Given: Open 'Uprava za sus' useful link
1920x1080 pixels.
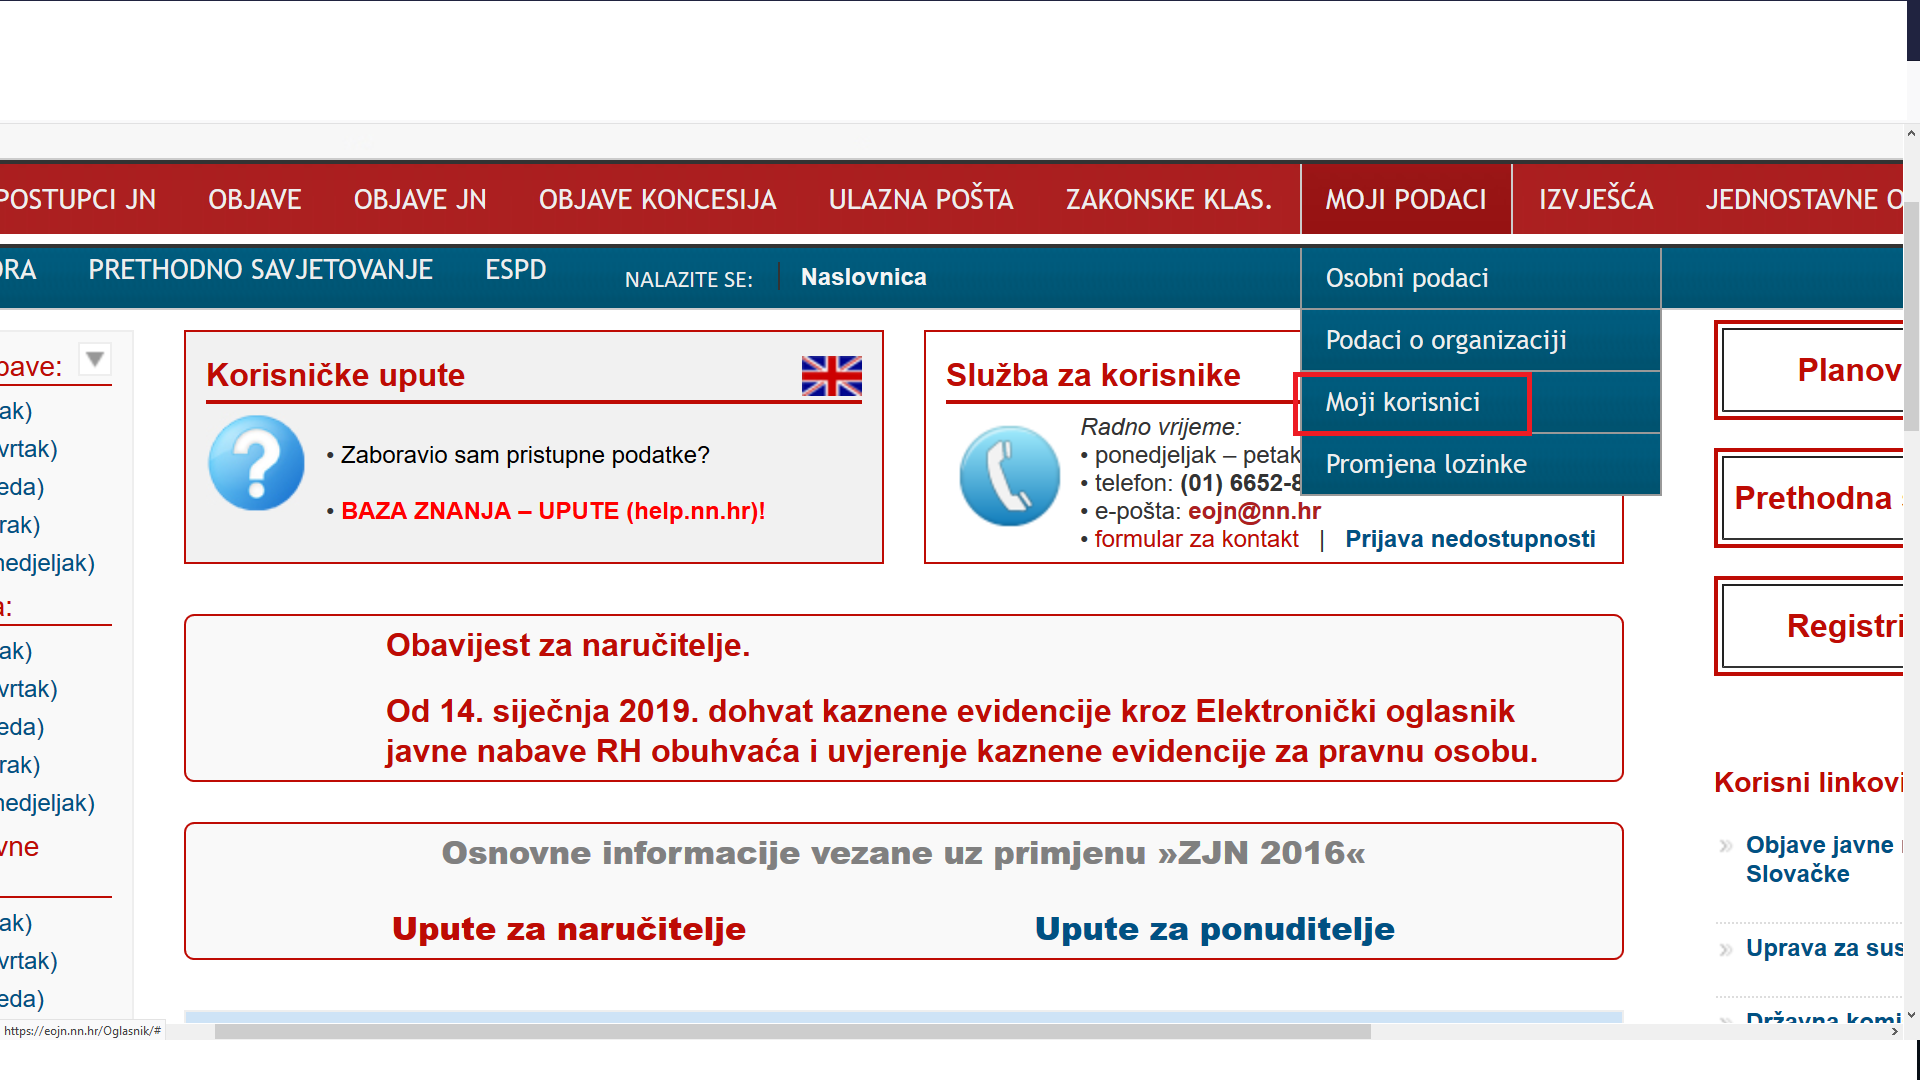Looking at the screenshot, I should pyautogui.click(x=1824, y=948).
